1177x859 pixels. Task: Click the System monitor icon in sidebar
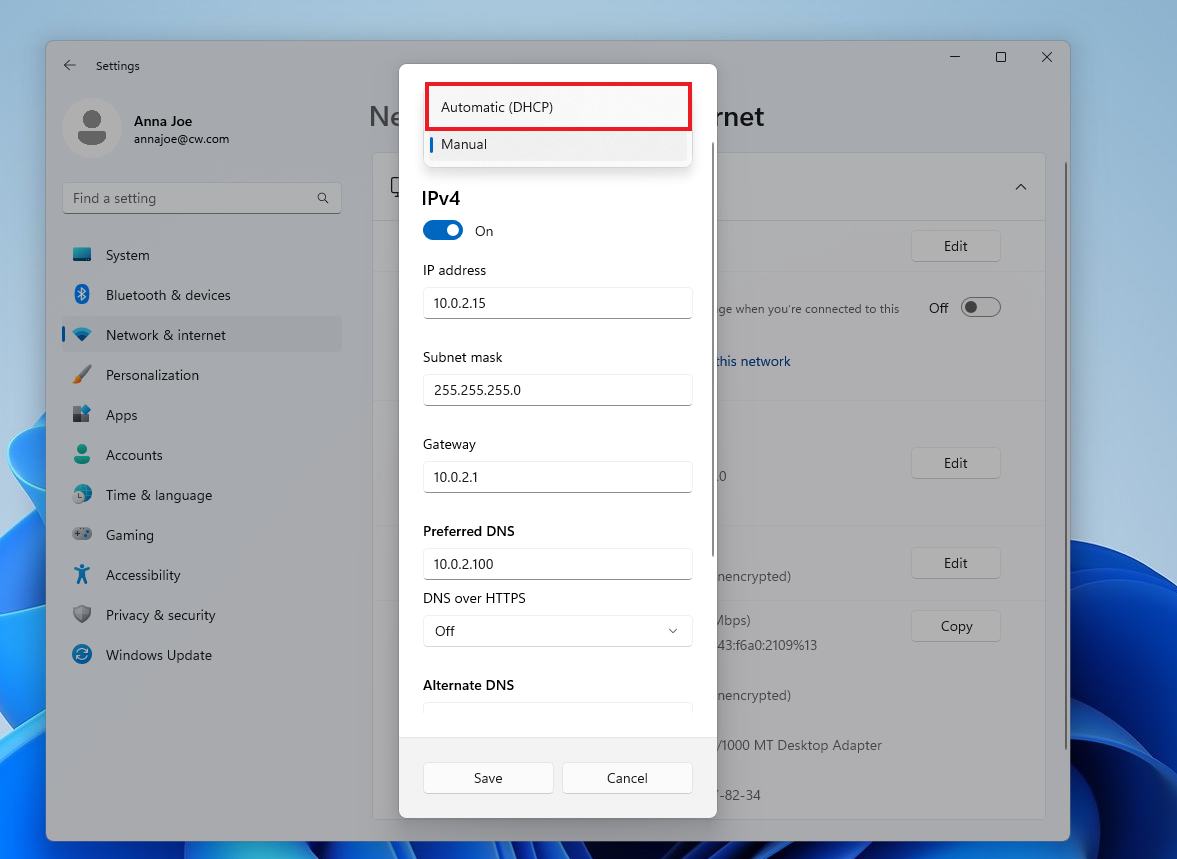[82, 255]
